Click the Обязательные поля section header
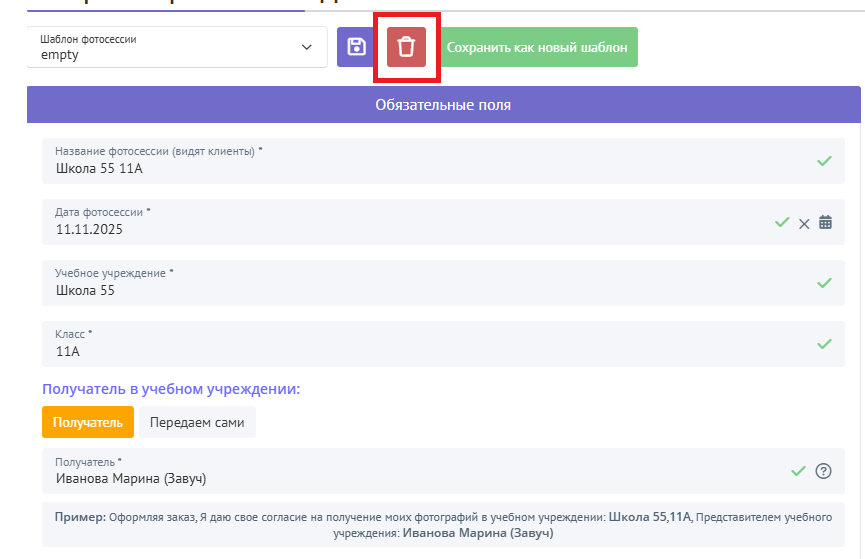 (x=443, y=105)
